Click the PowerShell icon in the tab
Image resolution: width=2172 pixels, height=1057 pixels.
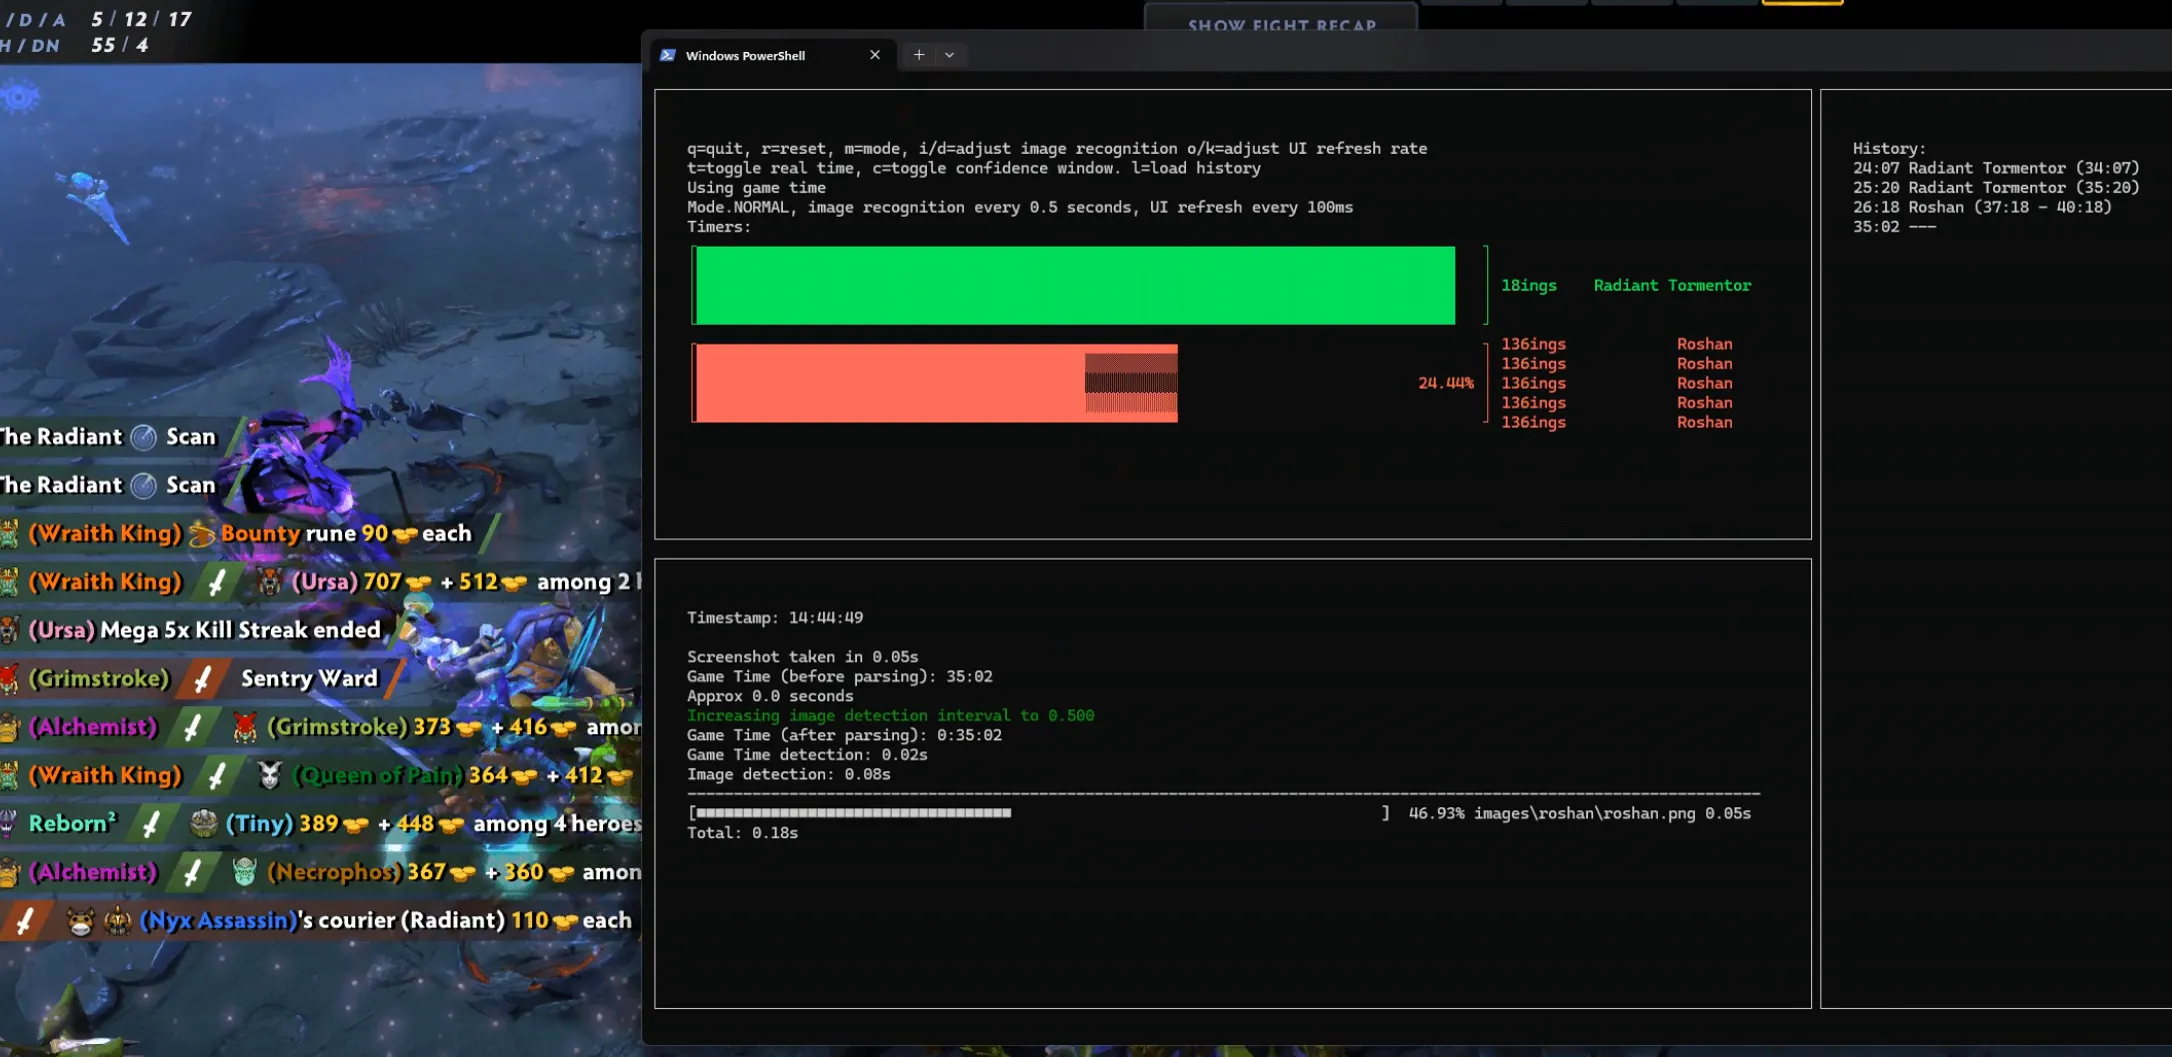tap(668, 55)
